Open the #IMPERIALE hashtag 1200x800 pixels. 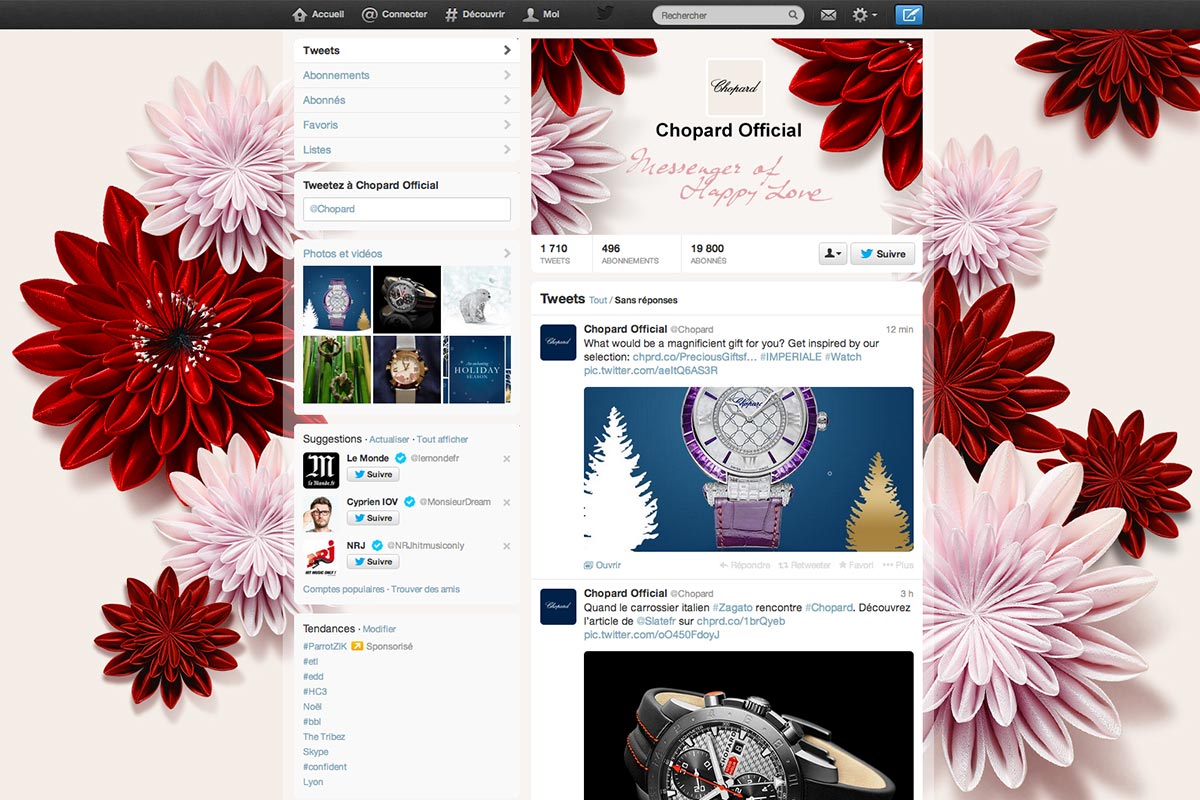(x=790, y=357)
